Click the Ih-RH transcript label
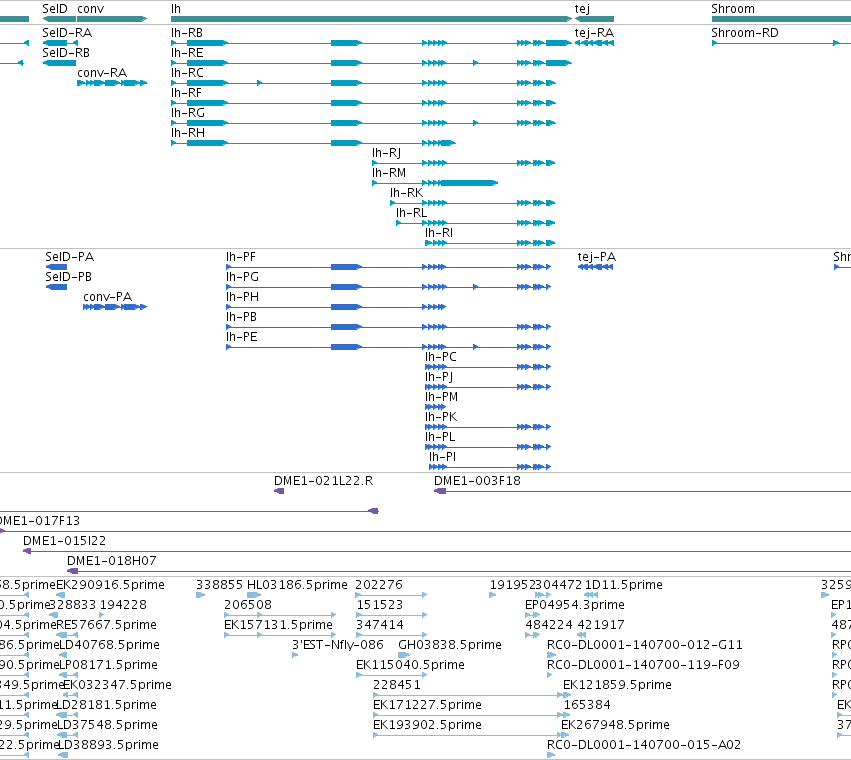851x760 pixels. 188,133
